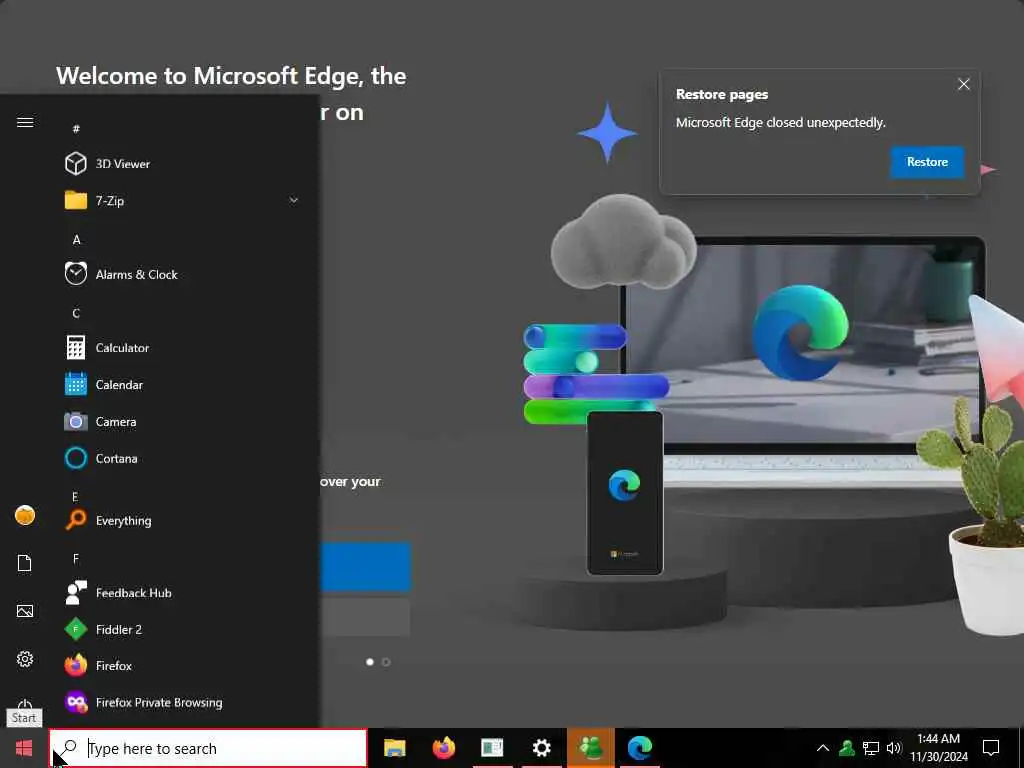
Task: Open Documents from Start sidebar
Action: (25, 563)
